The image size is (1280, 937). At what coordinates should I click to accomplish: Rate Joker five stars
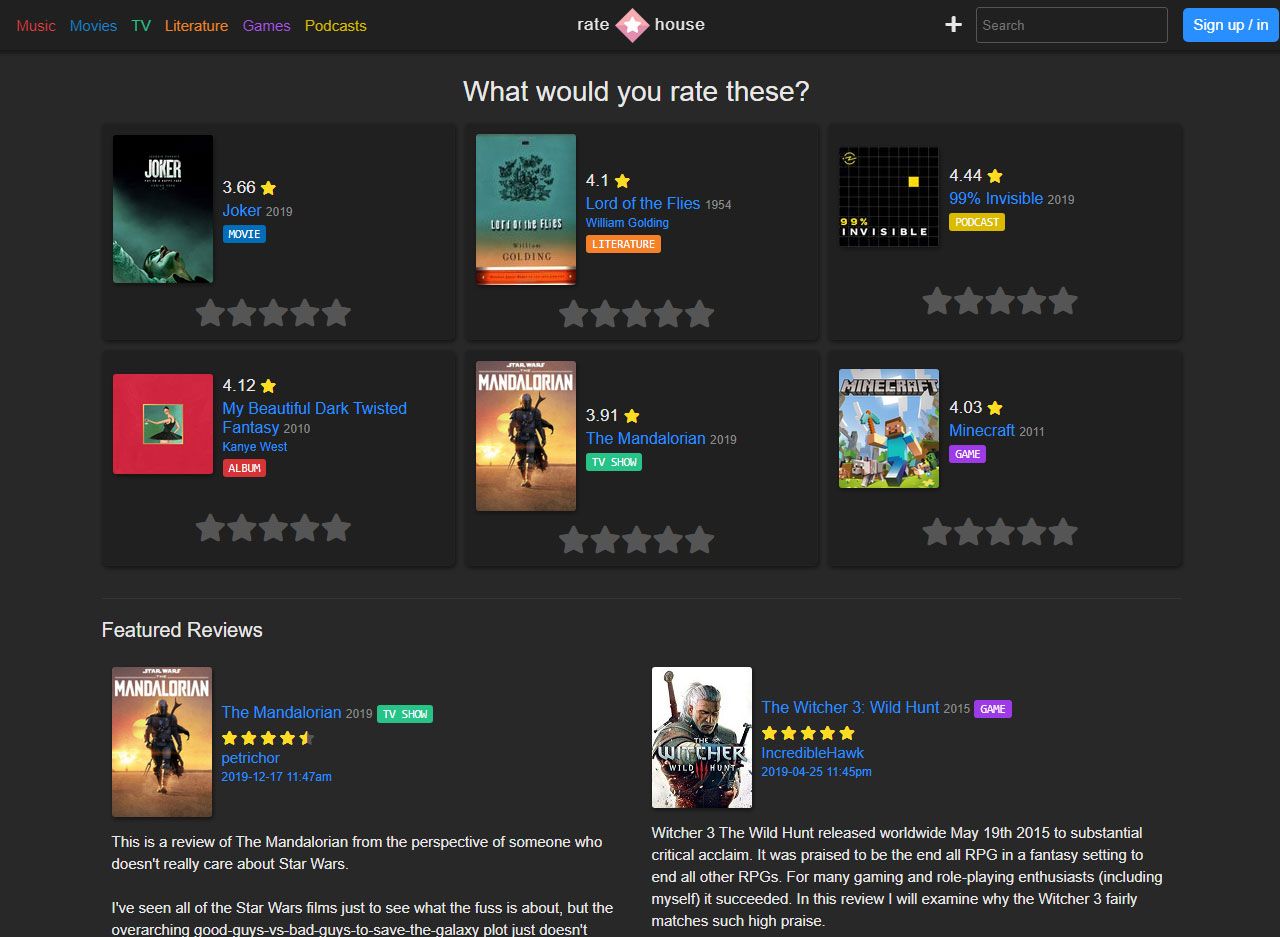pos(337,313)
